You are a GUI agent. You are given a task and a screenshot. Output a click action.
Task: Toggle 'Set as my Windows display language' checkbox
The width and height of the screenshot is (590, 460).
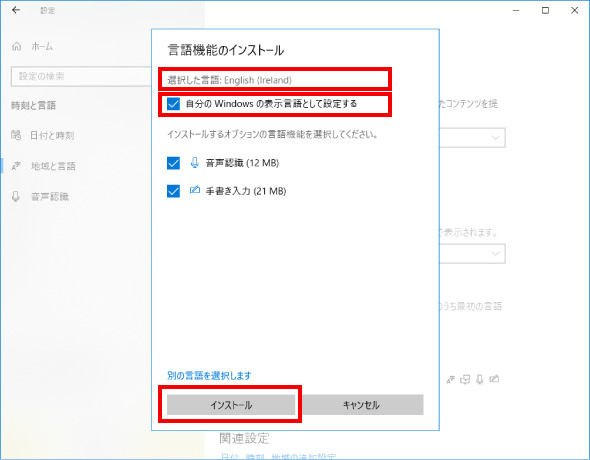(x=173, y=103)
